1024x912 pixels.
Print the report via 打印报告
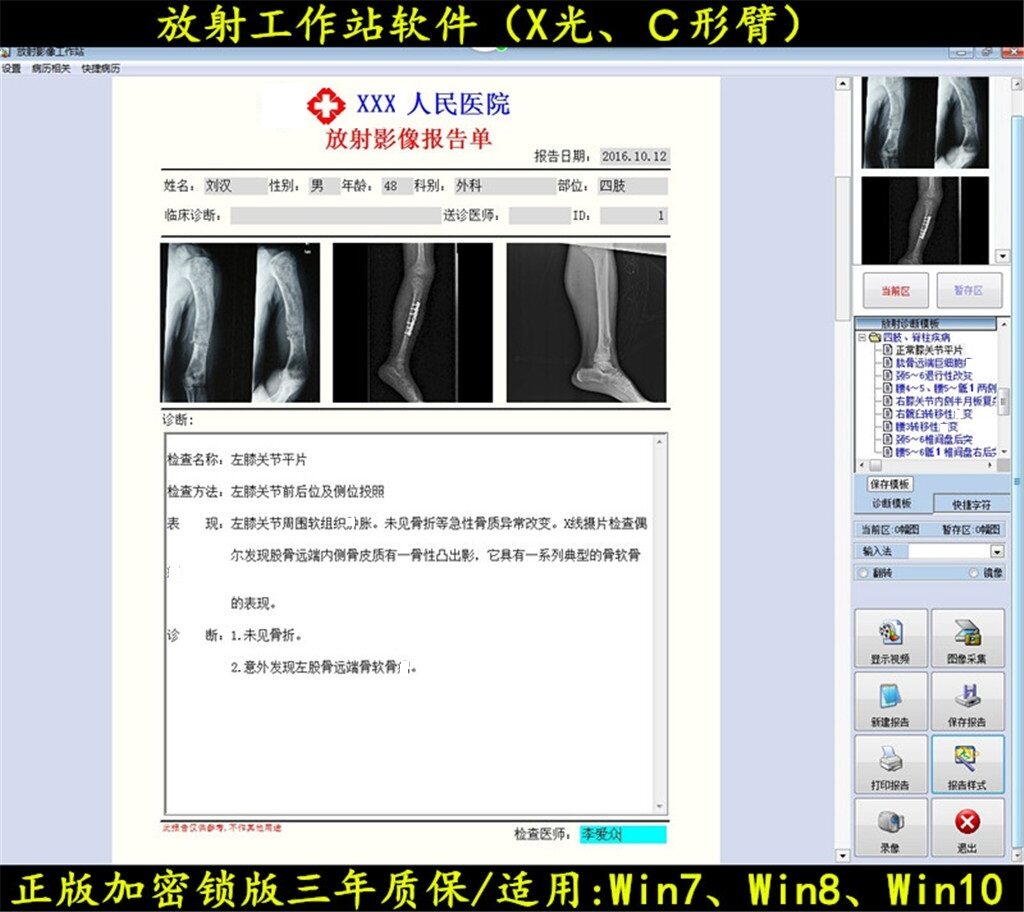(x=889, y=765)
